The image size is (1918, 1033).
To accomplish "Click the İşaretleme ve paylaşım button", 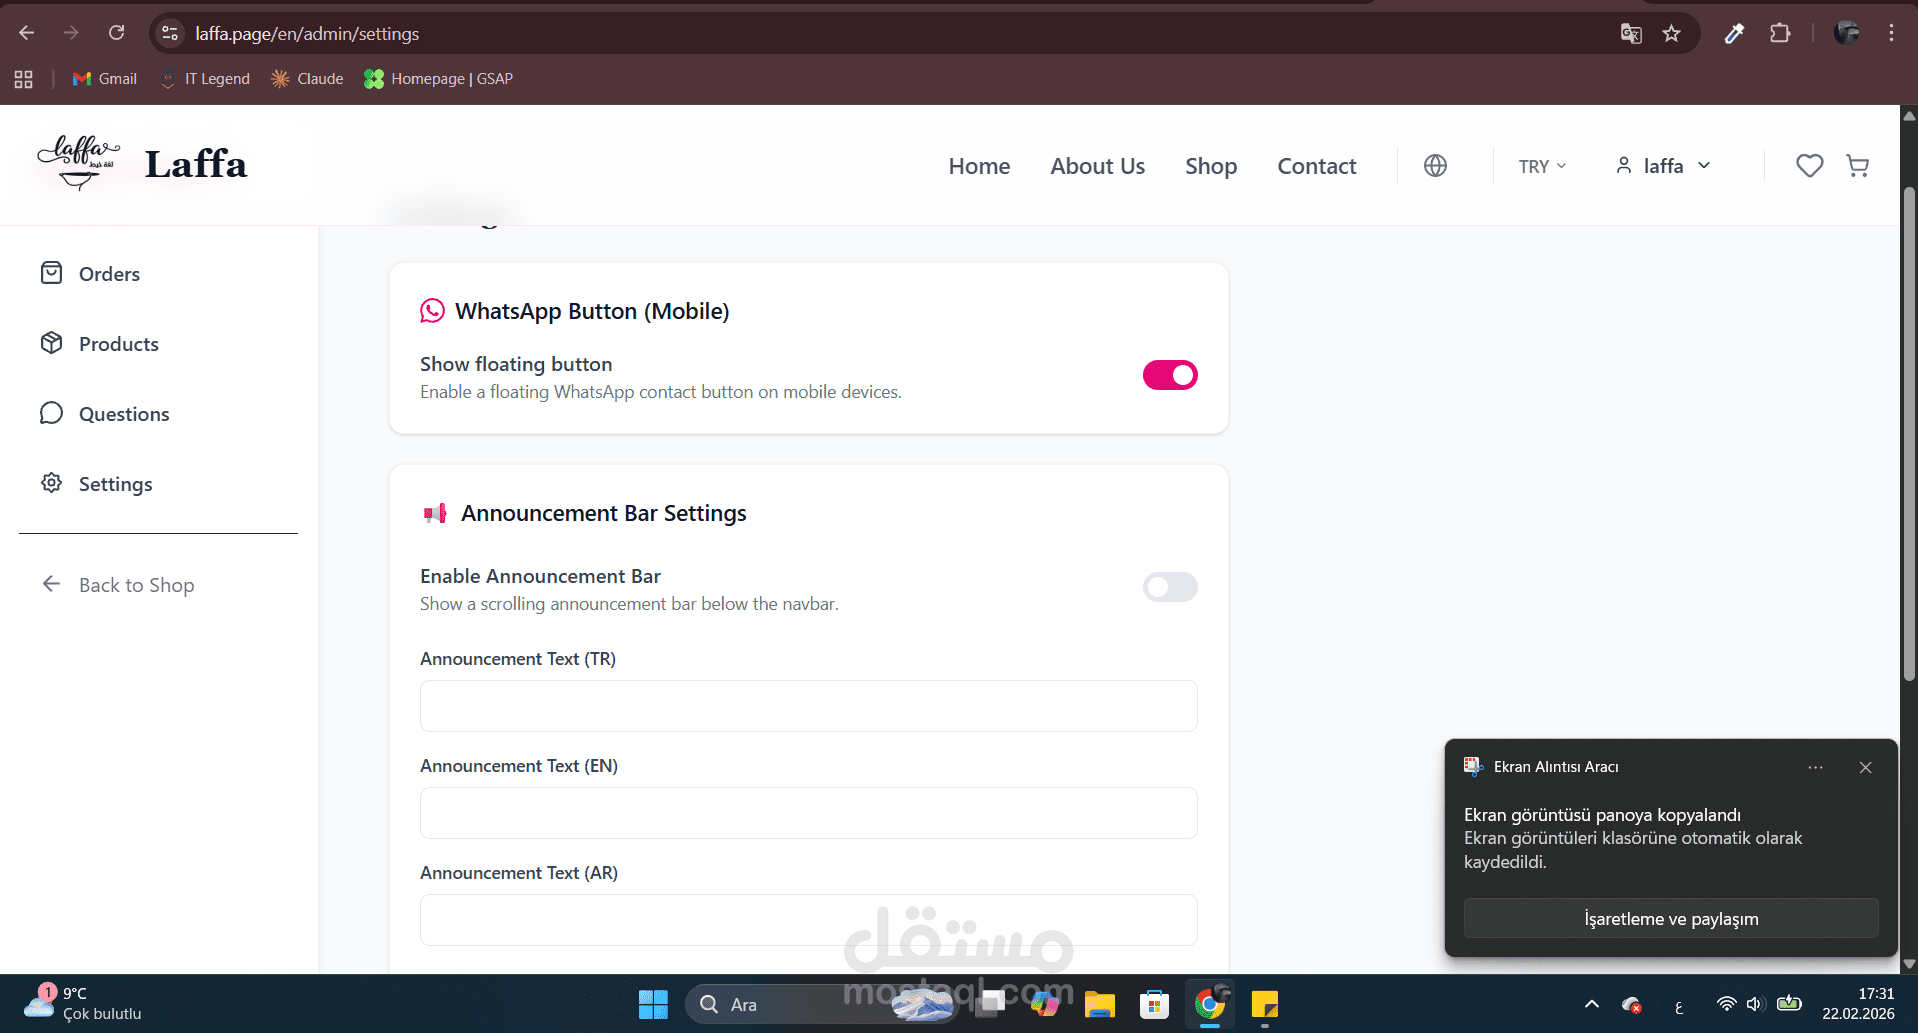I will click(1671, 919).
